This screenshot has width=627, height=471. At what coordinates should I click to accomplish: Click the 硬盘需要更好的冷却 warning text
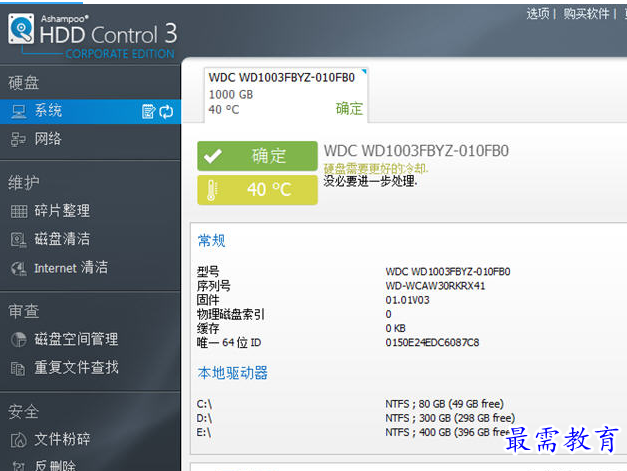(x=376, y=169)
